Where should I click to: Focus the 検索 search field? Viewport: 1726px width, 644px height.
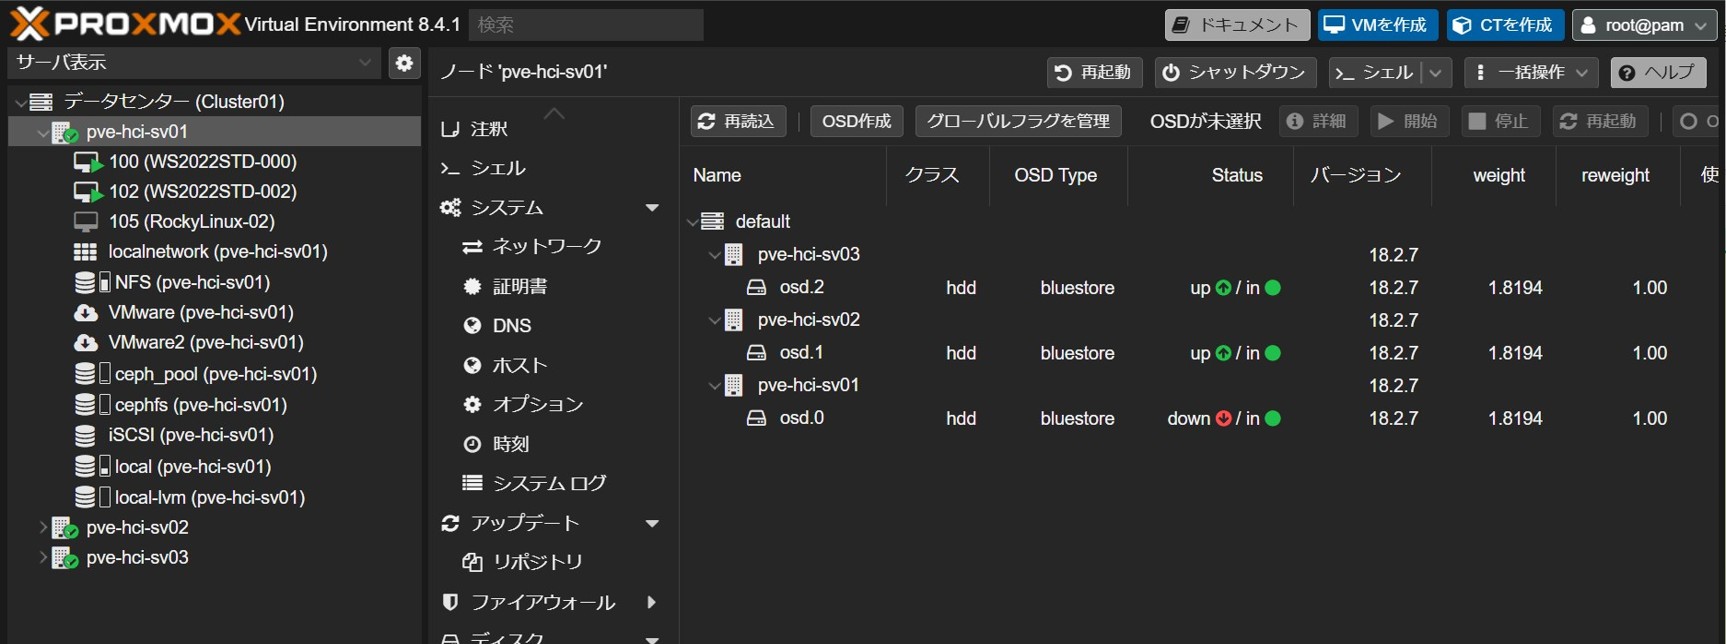[586, 25]
